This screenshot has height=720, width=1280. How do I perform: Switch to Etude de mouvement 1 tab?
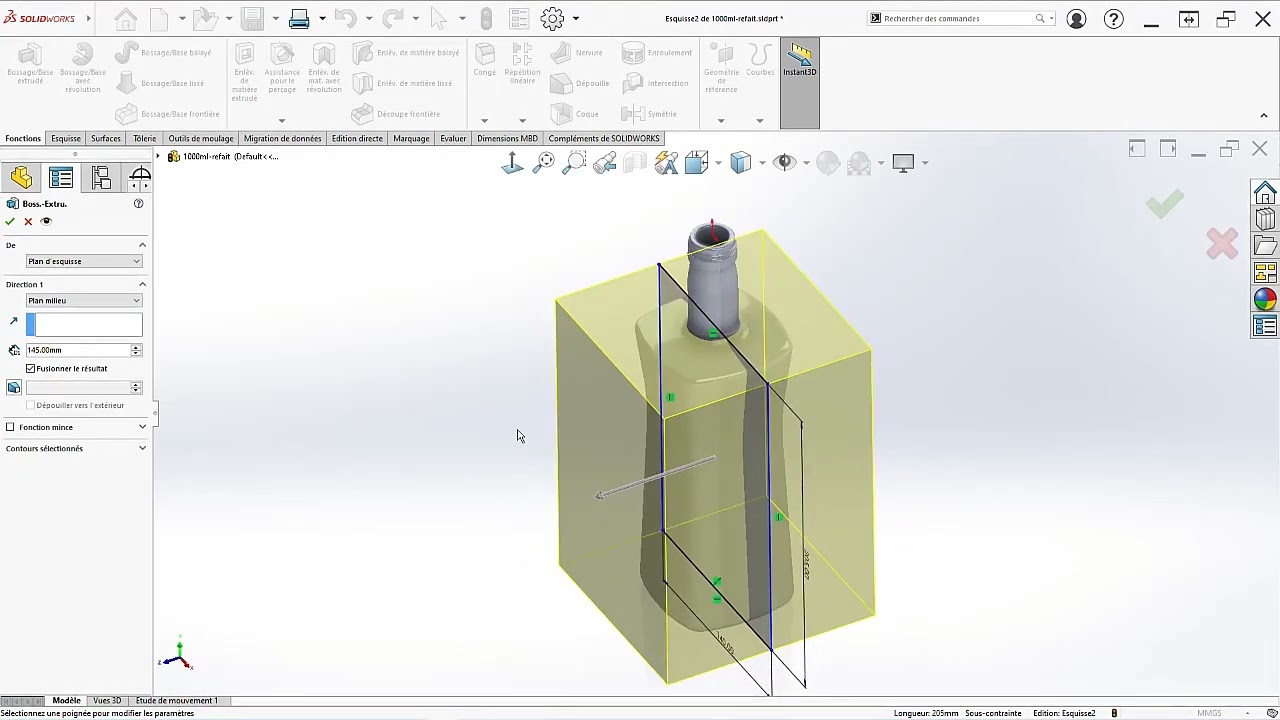click(x=176, y=700)
